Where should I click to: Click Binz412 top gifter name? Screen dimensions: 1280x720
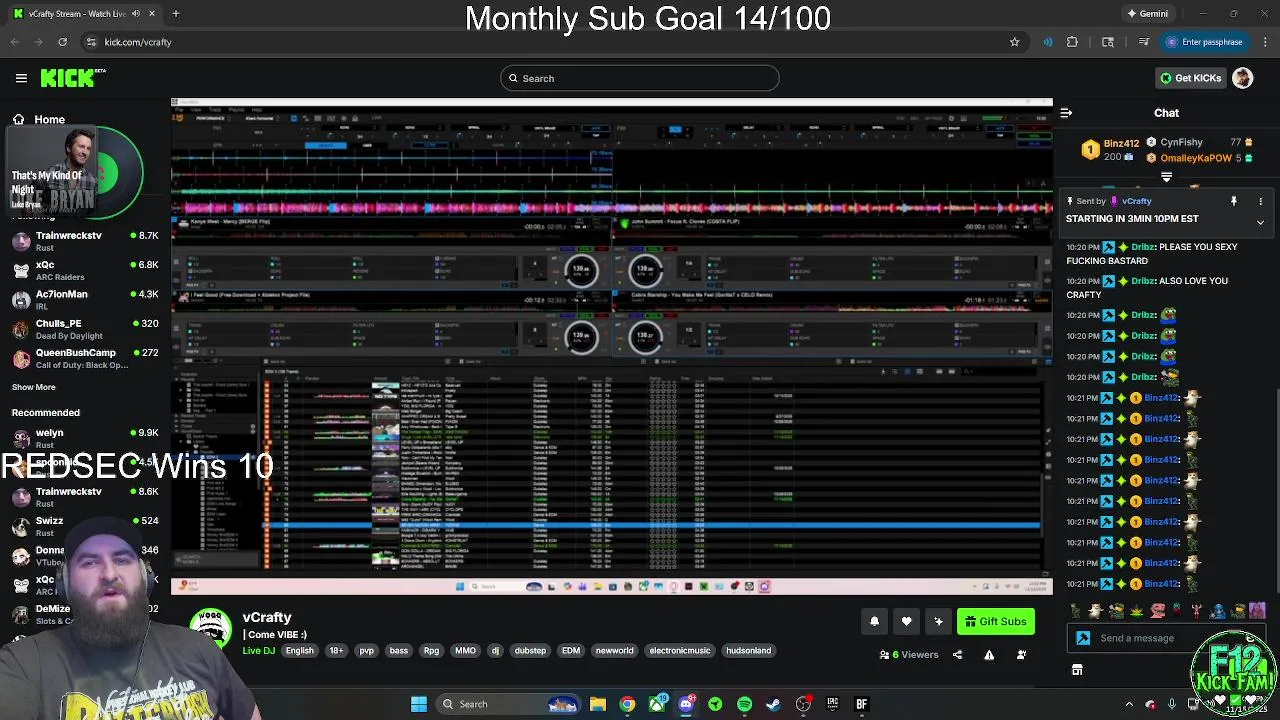(1121, 144)
